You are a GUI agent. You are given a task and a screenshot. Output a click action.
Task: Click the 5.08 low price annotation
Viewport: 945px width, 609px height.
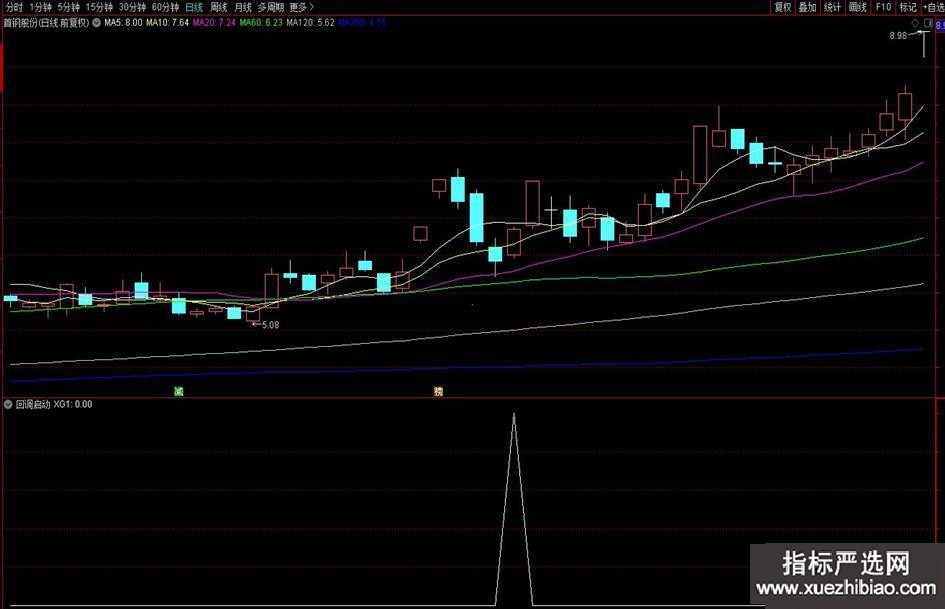[x=271, y=325]
